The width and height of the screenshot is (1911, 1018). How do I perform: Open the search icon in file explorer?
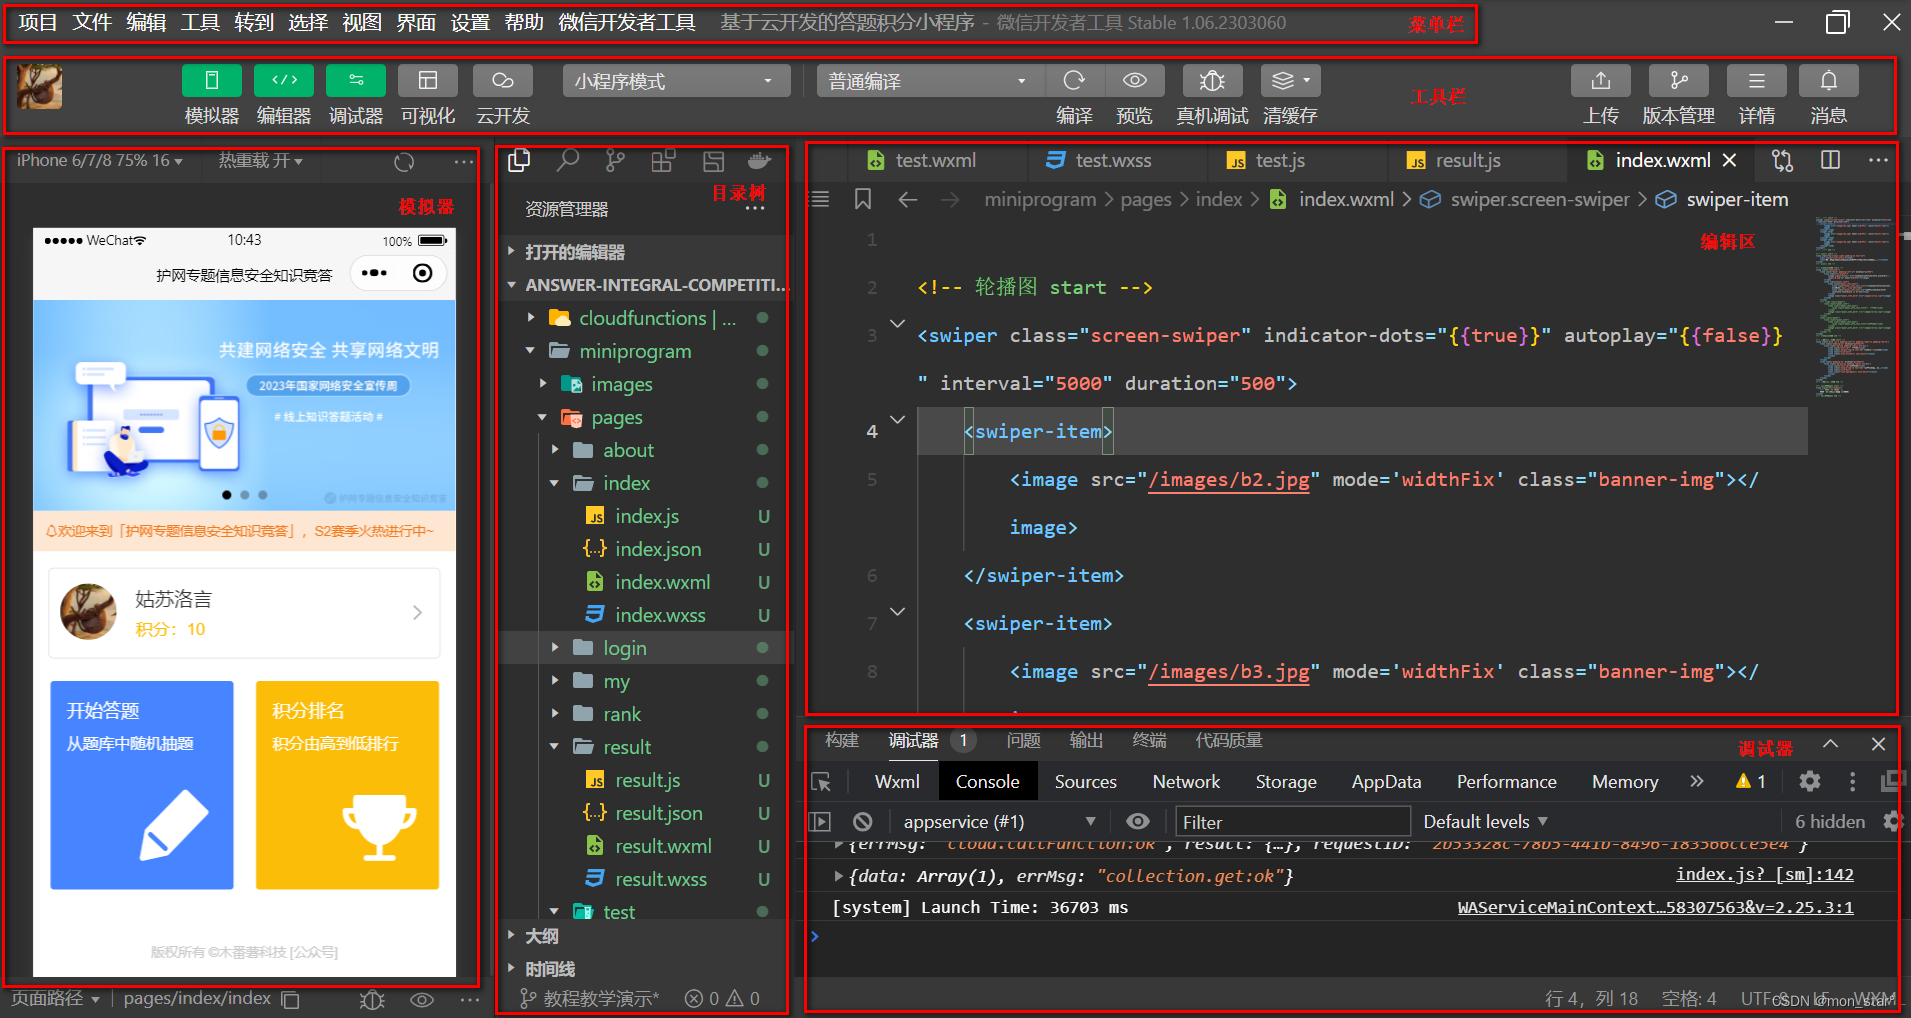(568, 160)
